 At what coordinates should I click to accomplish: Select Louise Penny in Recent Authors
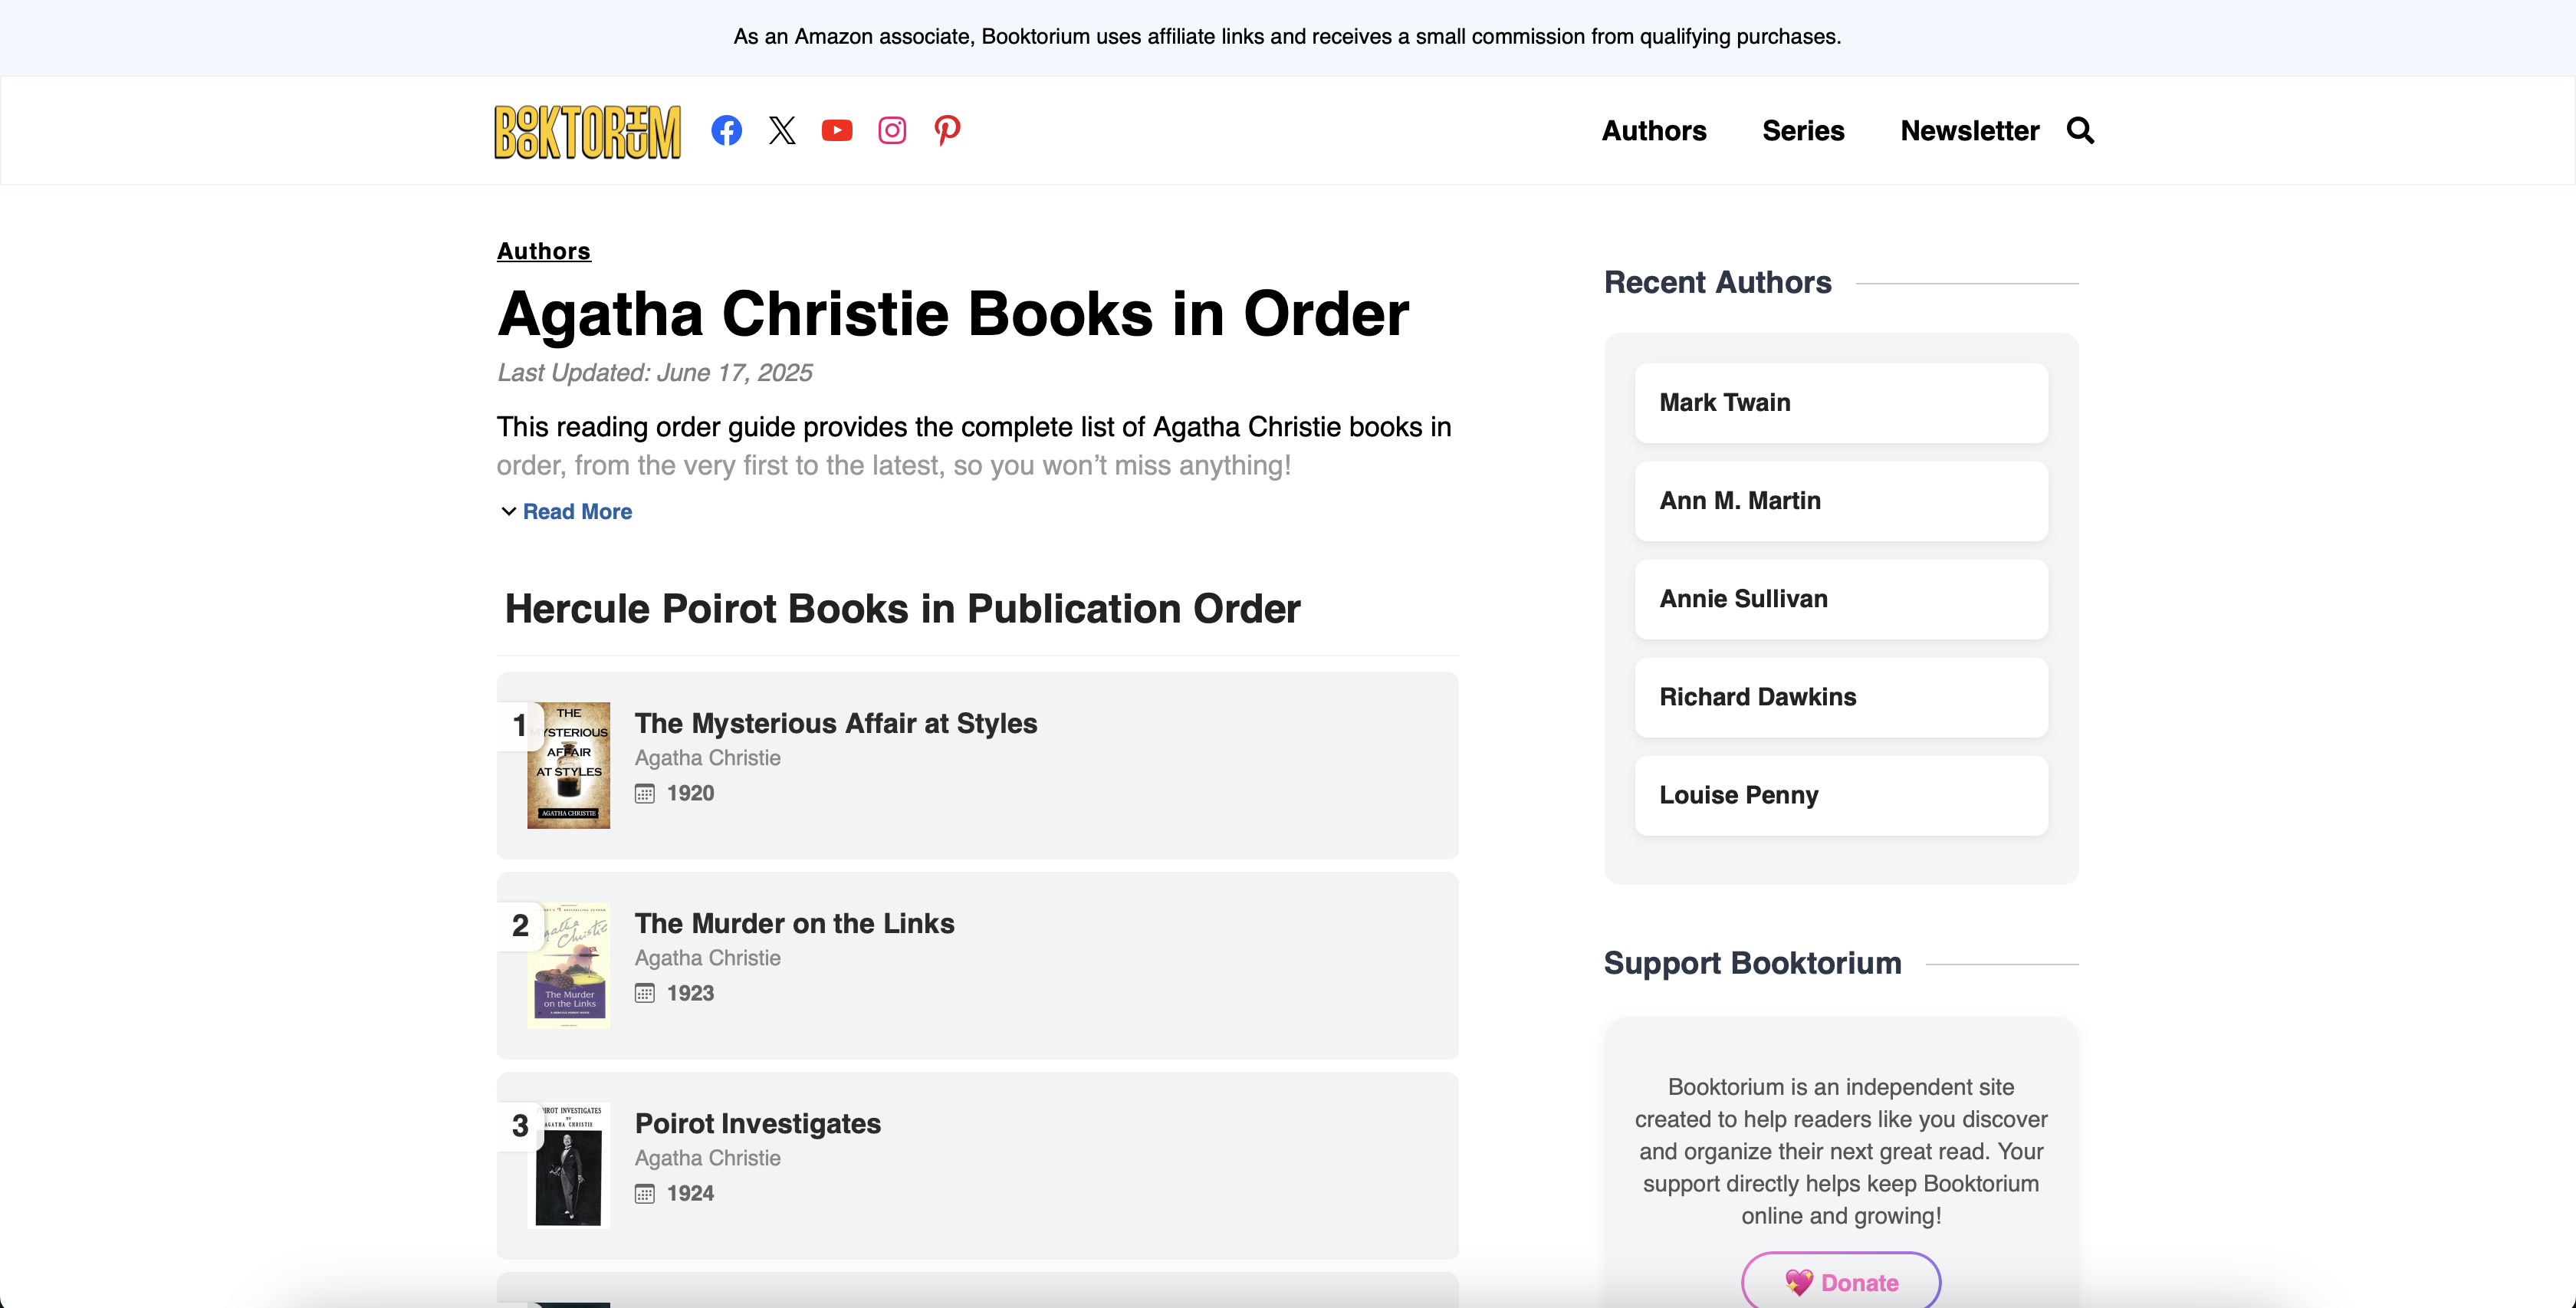(x=1841, y=795)
